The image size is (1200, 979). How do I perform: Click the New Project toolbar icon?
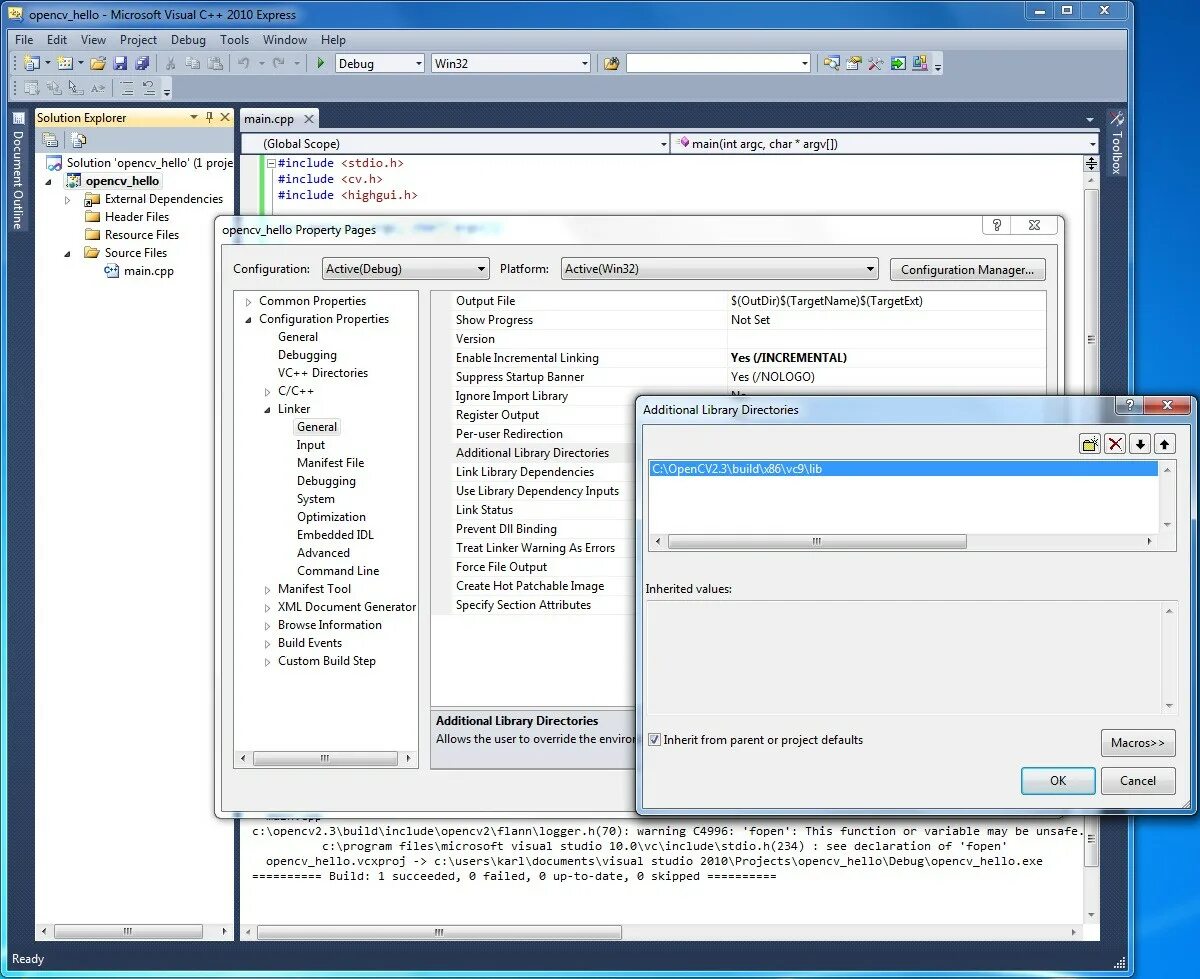coord(31,63)
